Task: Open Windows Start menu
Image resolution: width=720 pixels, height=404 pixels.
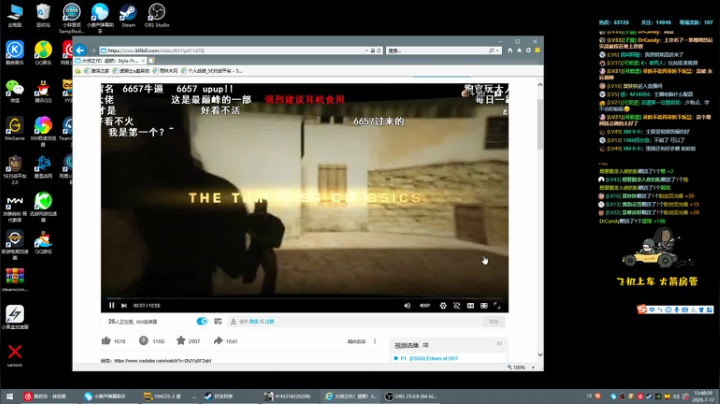Action: 9,396
